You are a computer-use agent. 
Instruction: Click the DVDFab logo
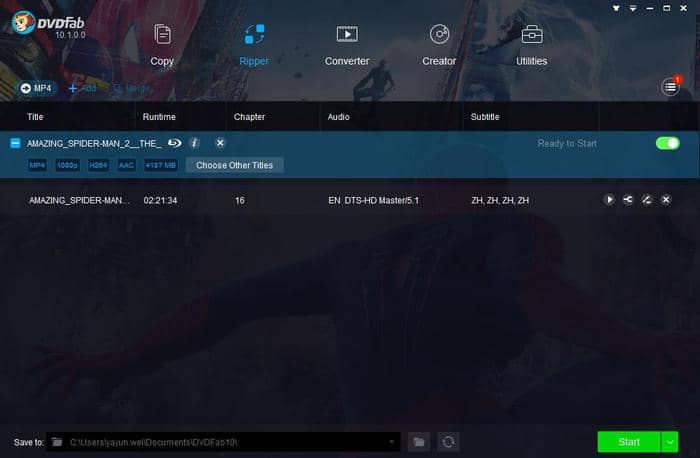pyautogui.click(x=47, y=24)
